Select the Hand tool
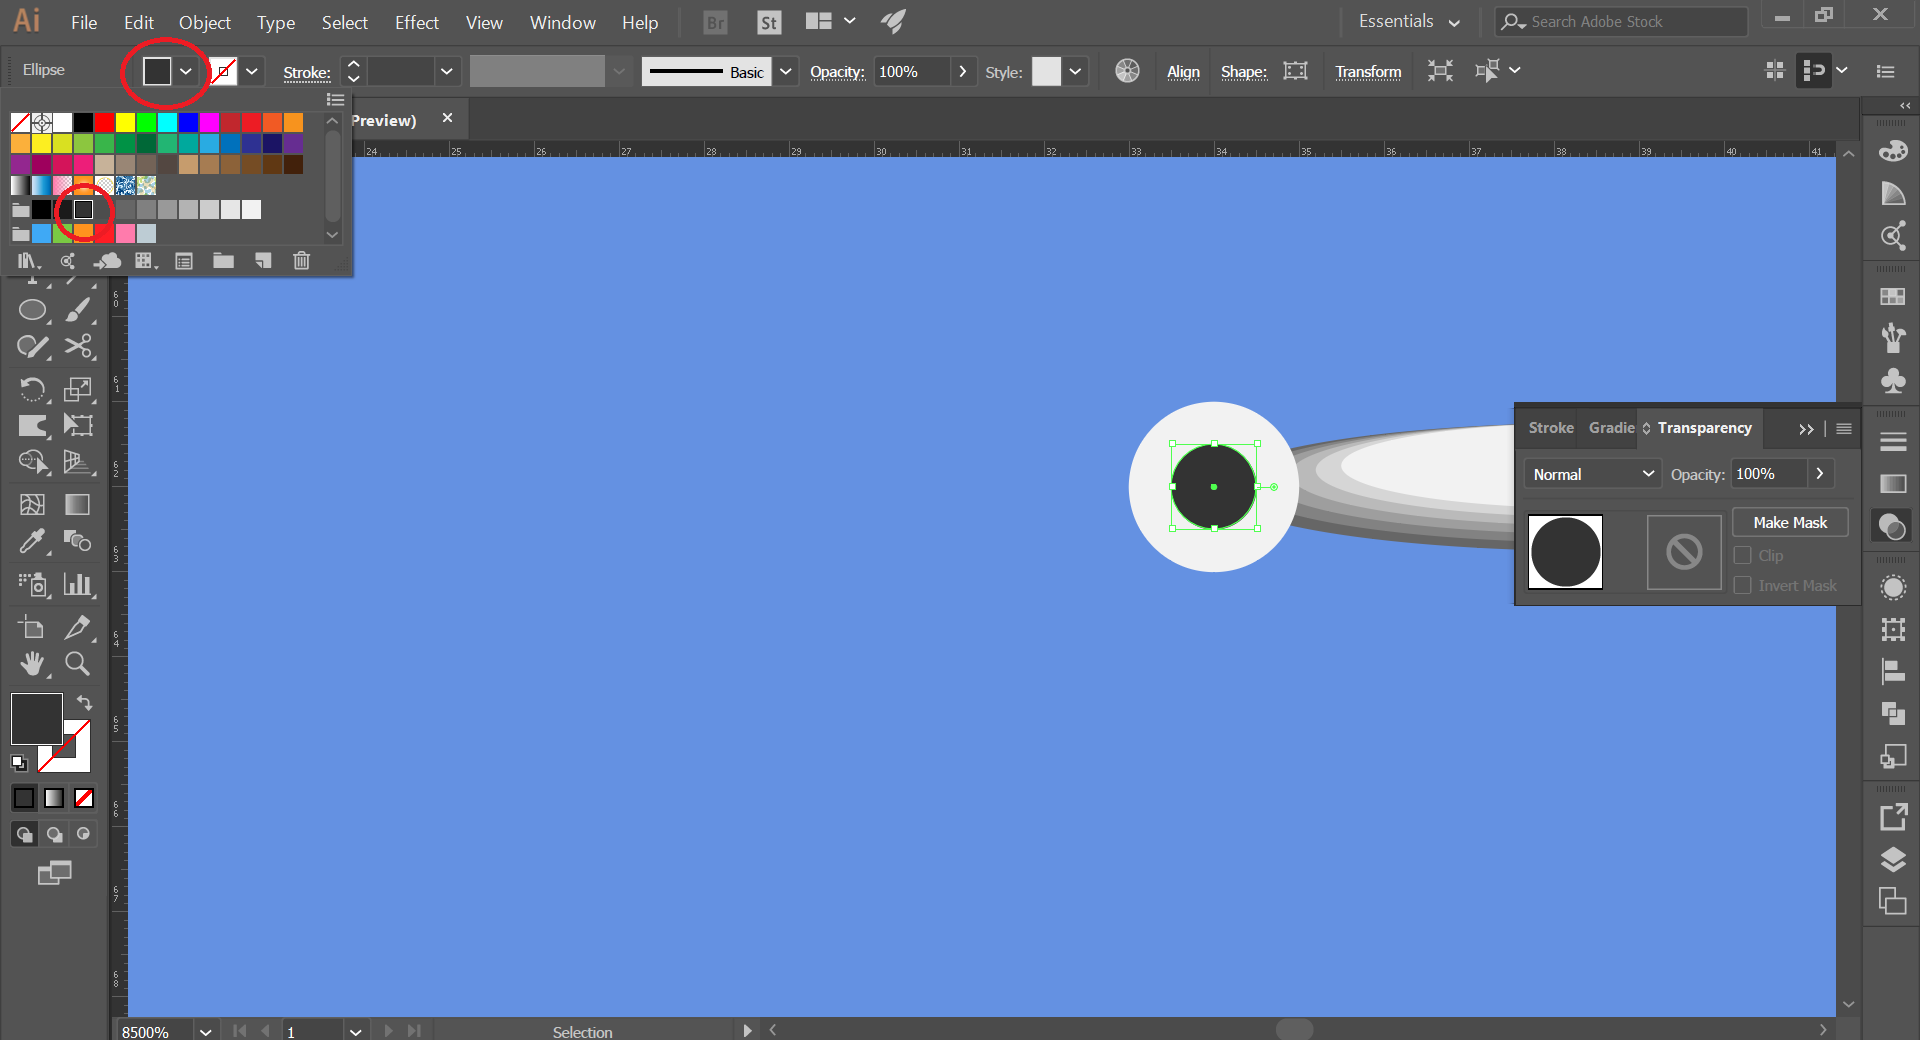 [x=33, y=663]
